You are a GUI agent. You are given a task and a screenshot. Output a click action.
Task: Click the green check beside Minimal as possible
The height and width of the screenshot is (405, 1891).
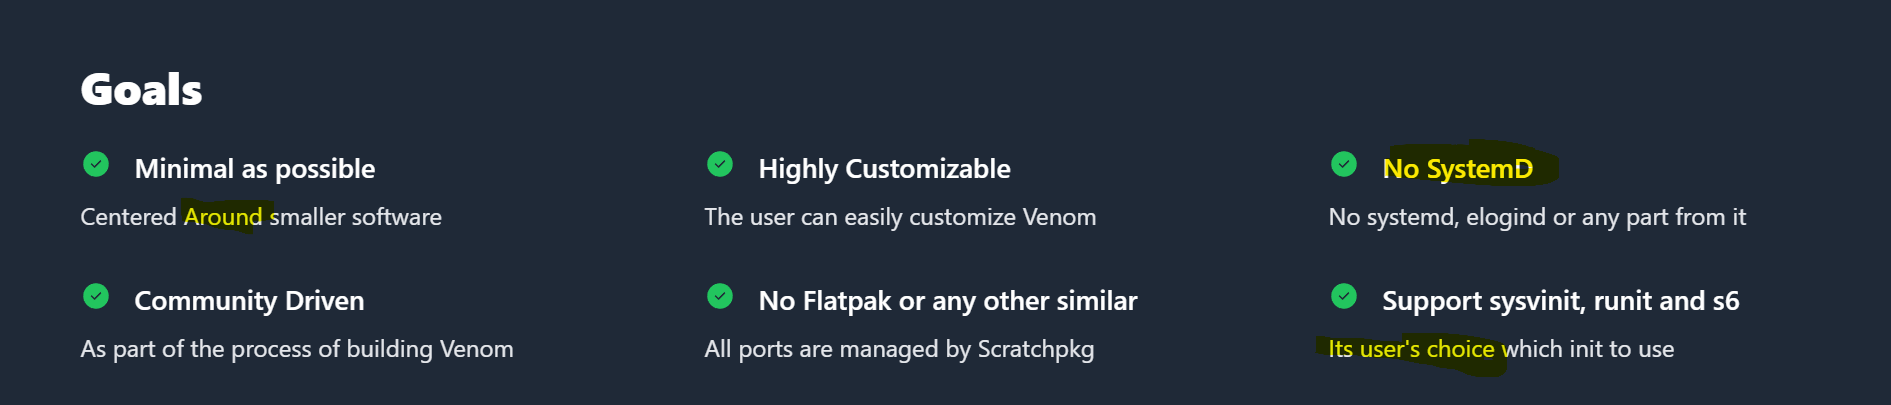pyautogui.click(x=96, y=164)
